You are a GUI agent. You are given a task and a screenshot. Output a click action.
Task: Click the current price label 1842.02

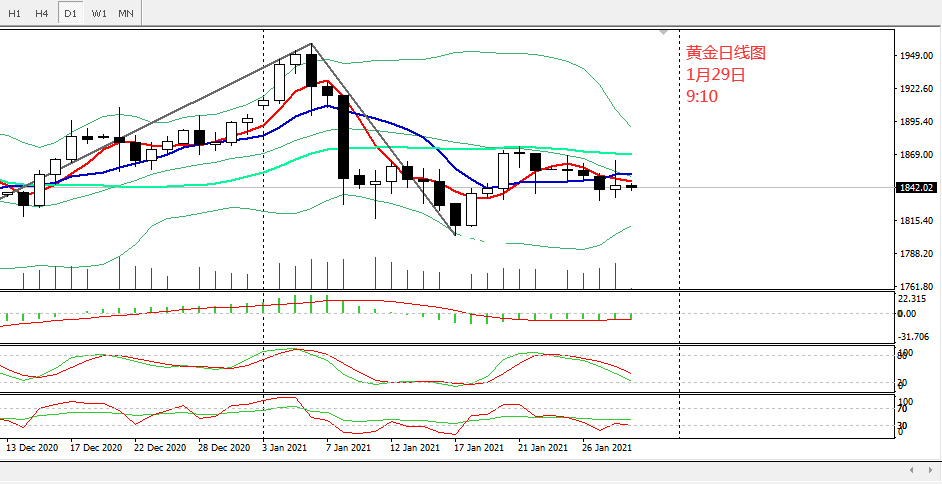coord(916,188)
